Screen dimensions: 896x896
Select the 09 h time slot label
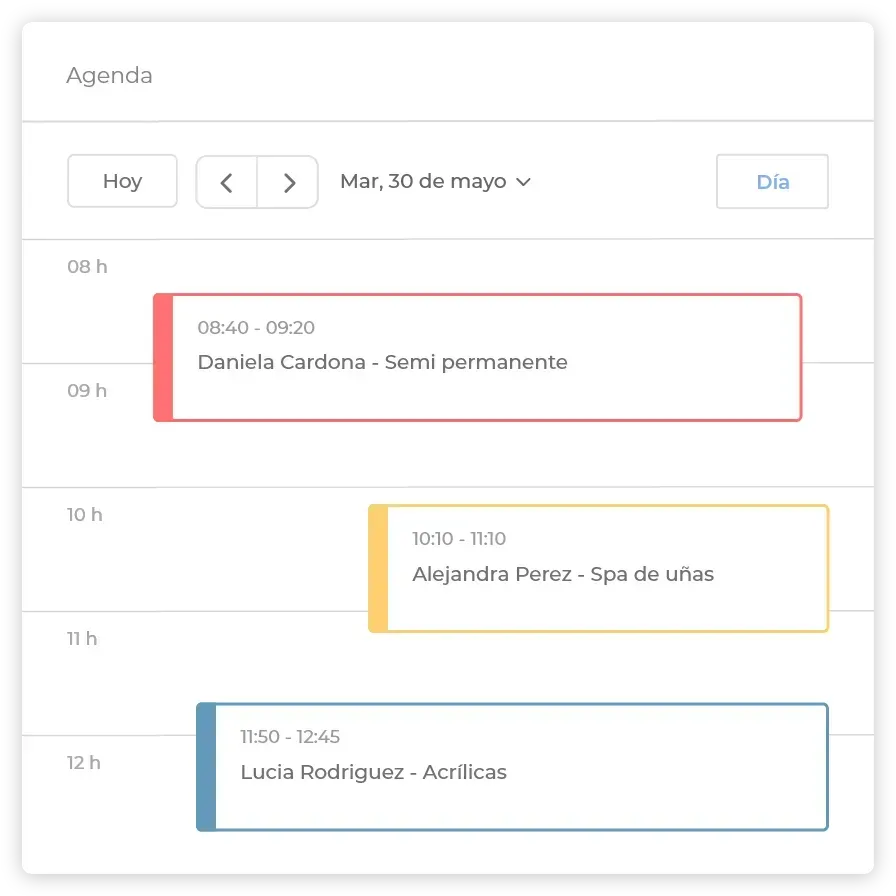(87, 391)
